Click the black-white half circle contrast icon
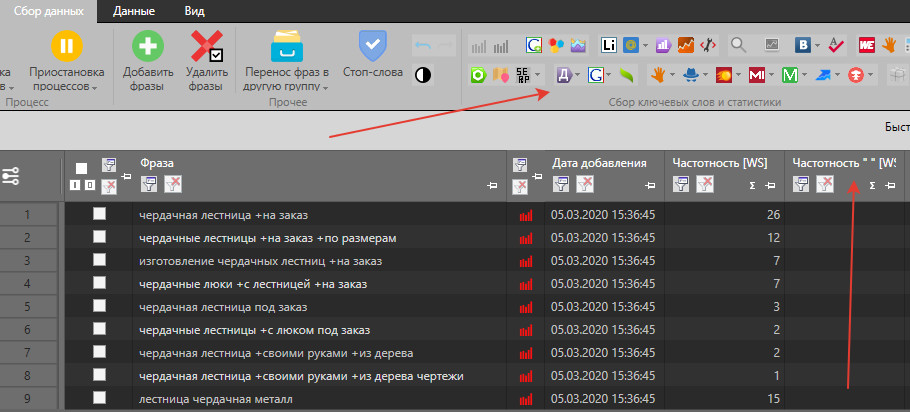The width and height of the screenshot is (910, 412). pyautogui.click(x=423, y=75)
